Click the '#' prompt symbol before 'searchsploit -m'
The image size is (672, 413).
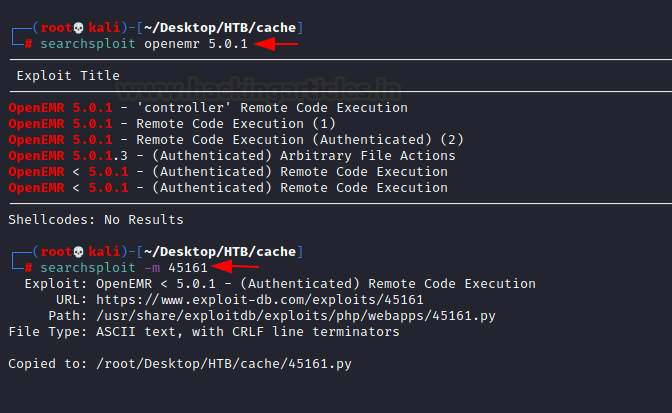[x=29, y=268]
